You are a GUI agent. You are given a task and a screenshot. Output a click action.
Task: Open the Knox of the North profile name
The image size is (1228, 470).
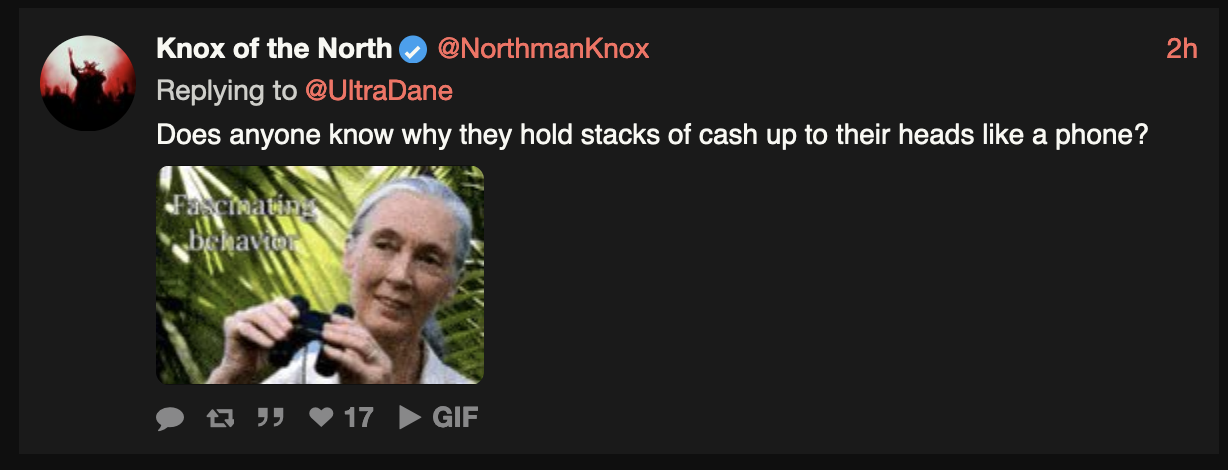[274, 48]
